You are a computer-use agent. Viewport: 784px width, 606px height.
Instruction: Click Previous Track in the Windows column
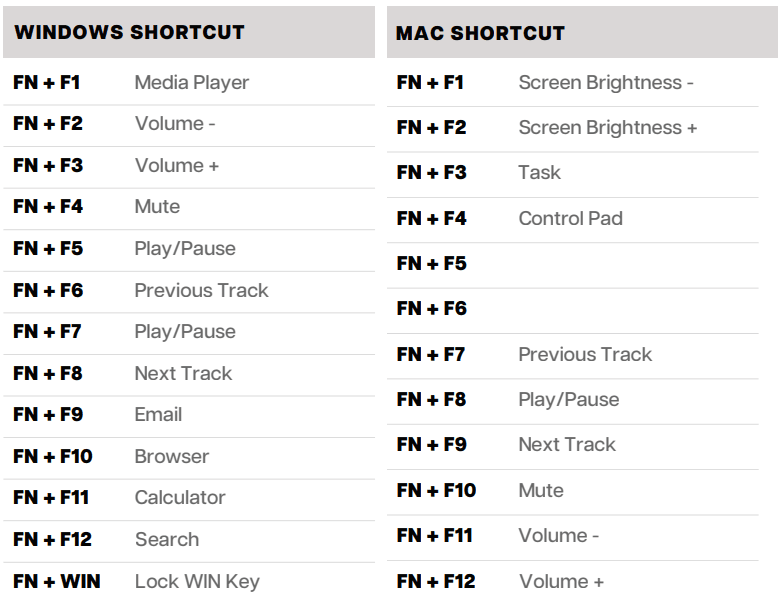pos(201,290)
